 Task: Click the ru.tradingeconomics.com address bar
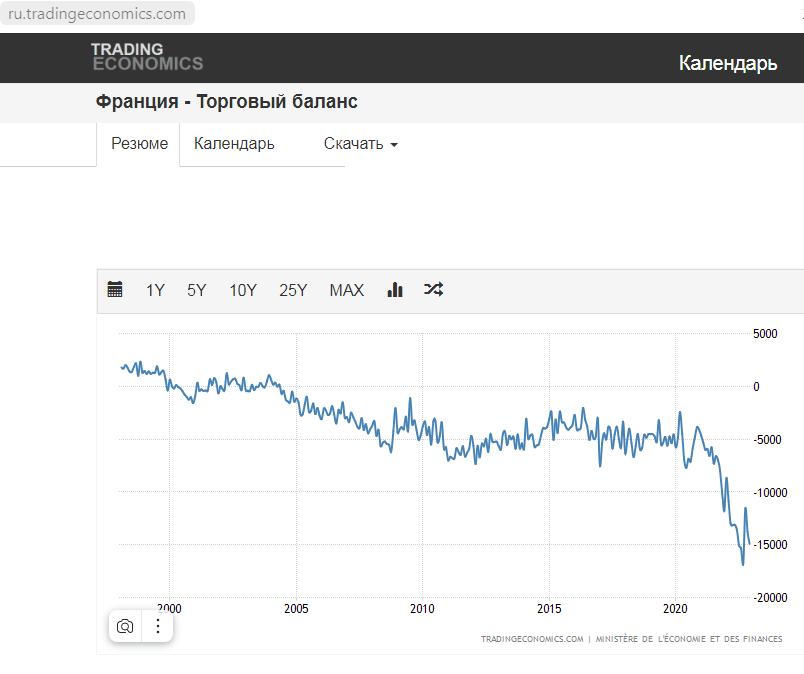97,13
